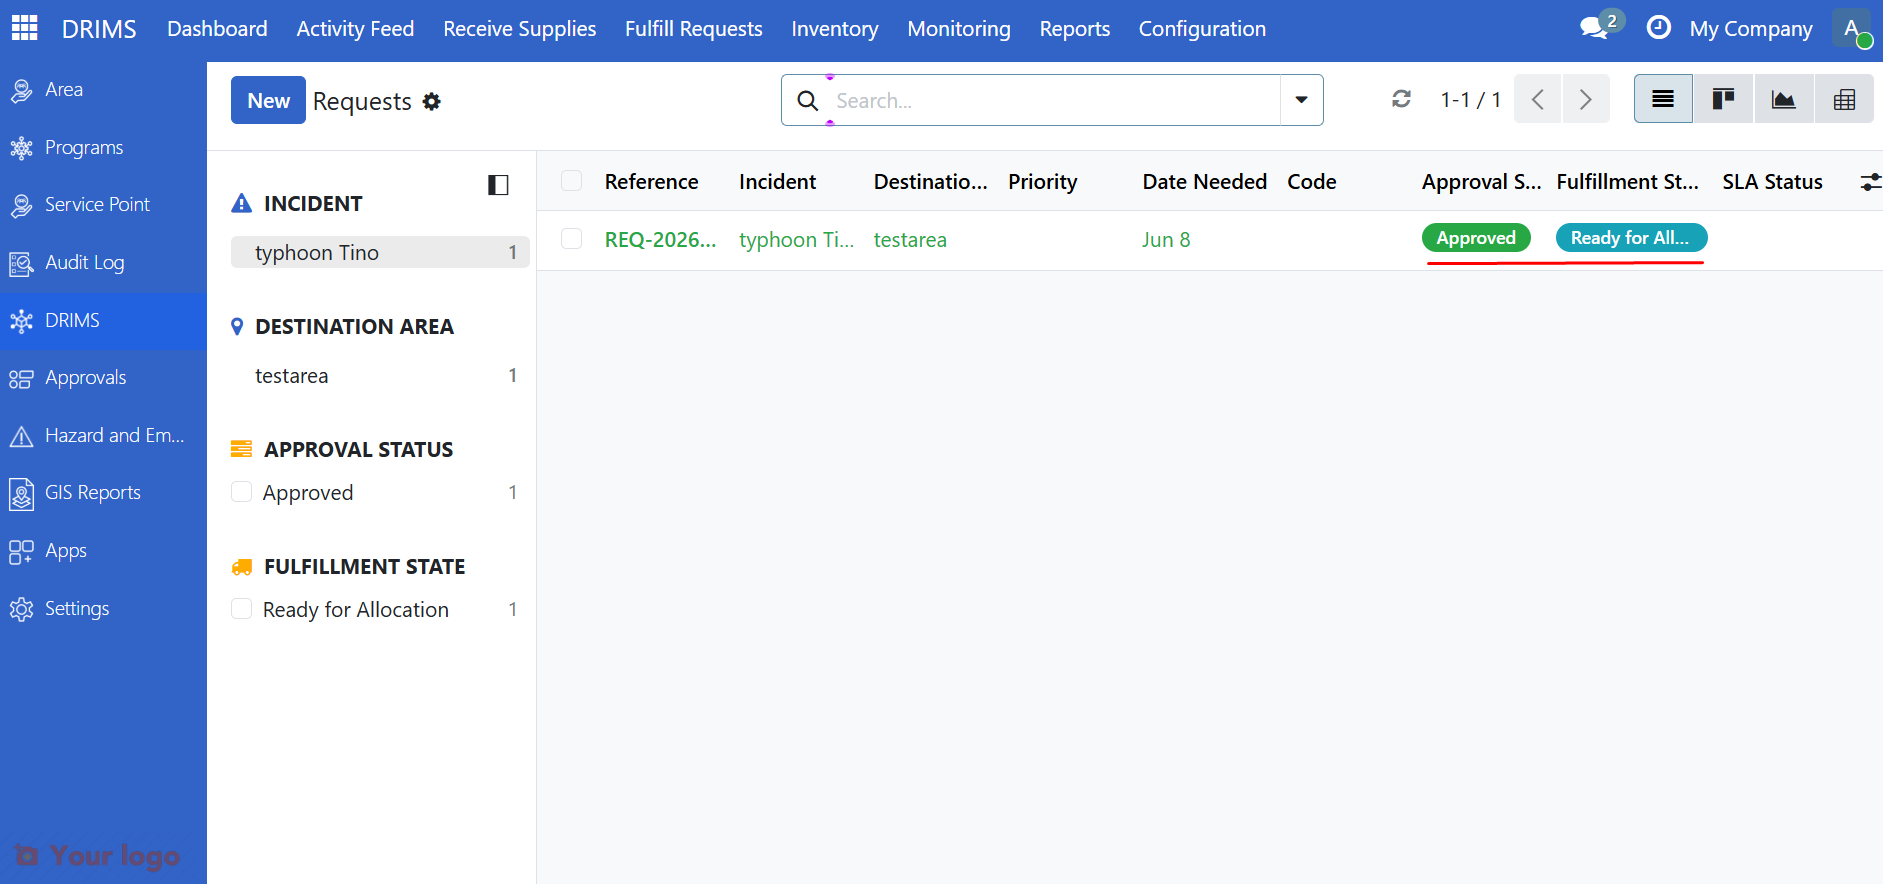This screenshot has width=1883, height=884.
Task: Click the Ready for All... fulfillment badge
Action: (1631, 238)
